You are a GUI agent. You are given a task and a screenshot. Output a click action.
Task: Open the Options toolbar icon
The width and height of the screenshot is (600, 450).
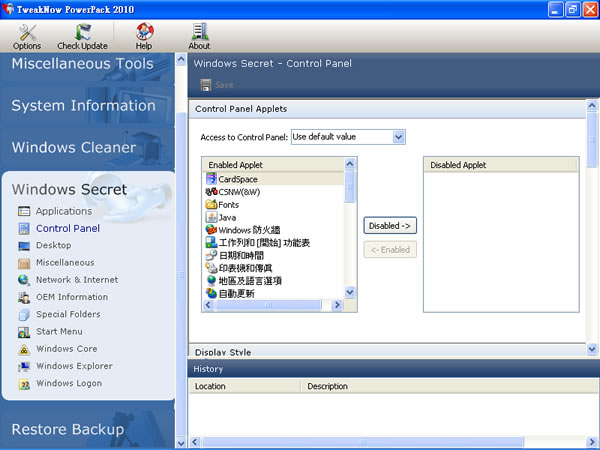pyautogui.click(x=27, y=33)
